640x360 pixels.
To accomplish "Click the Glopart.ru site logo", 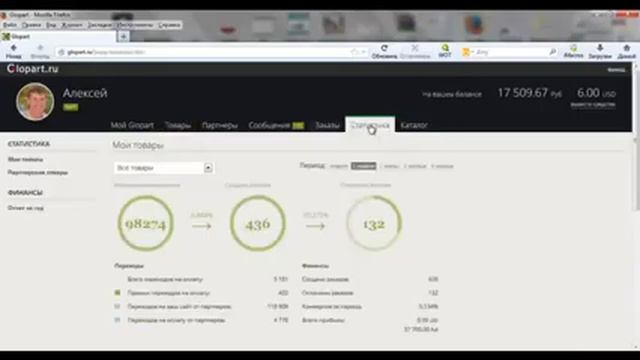I will coord(33,69).
